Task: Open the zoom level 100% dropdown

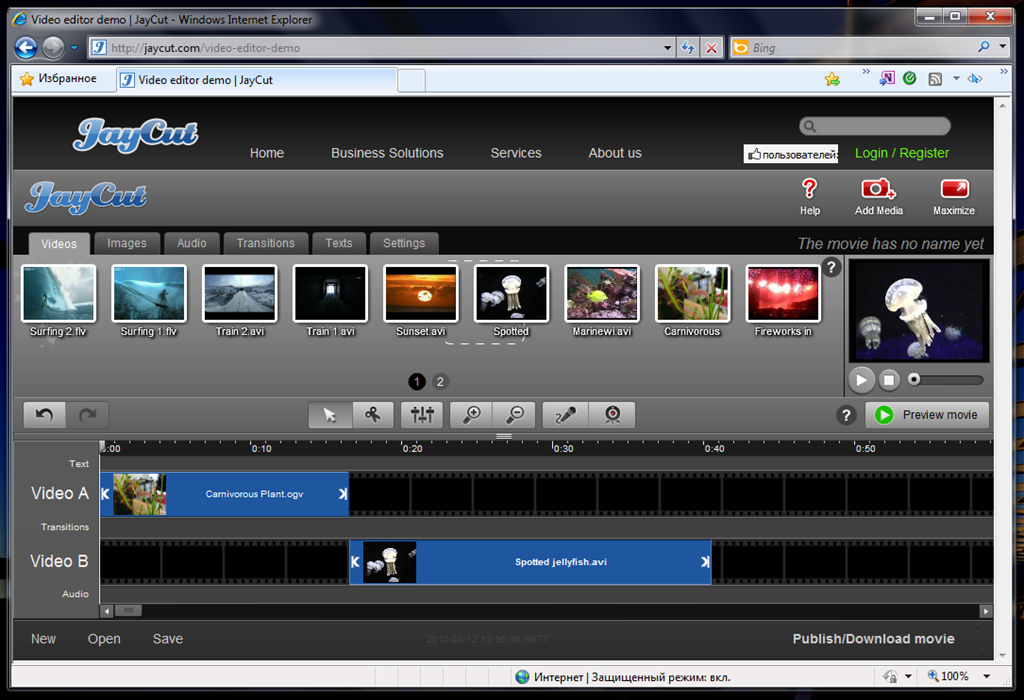Action: point(987,676)
